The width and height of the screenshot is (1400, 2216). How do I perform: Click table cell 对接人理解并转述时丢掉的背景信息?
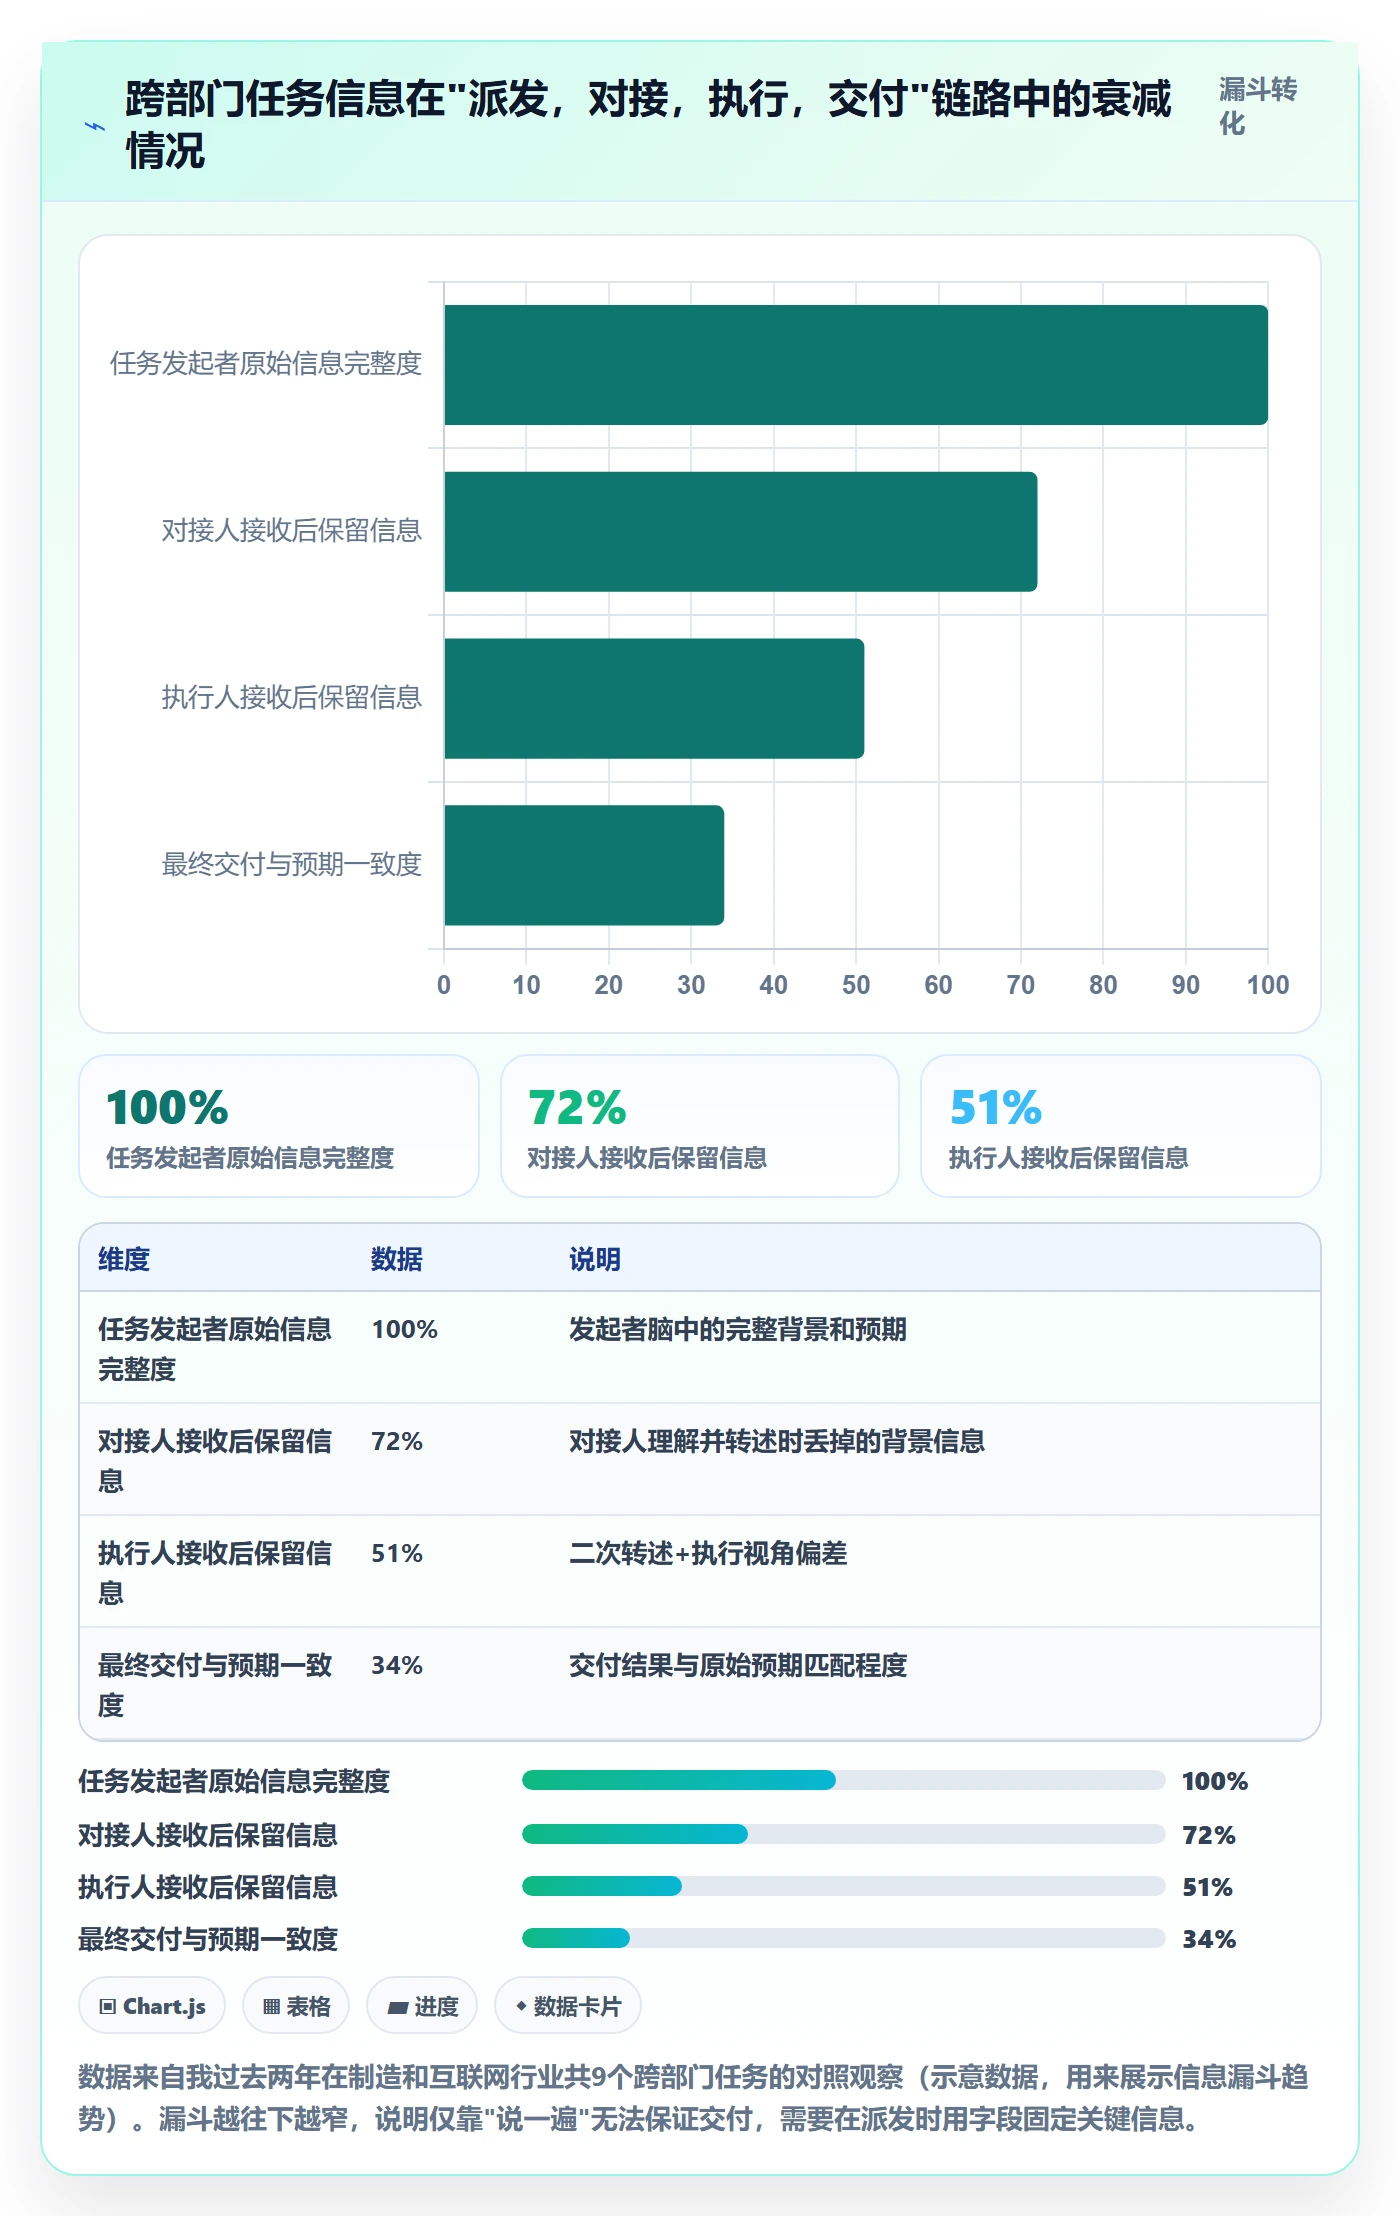pos(777,1441)
